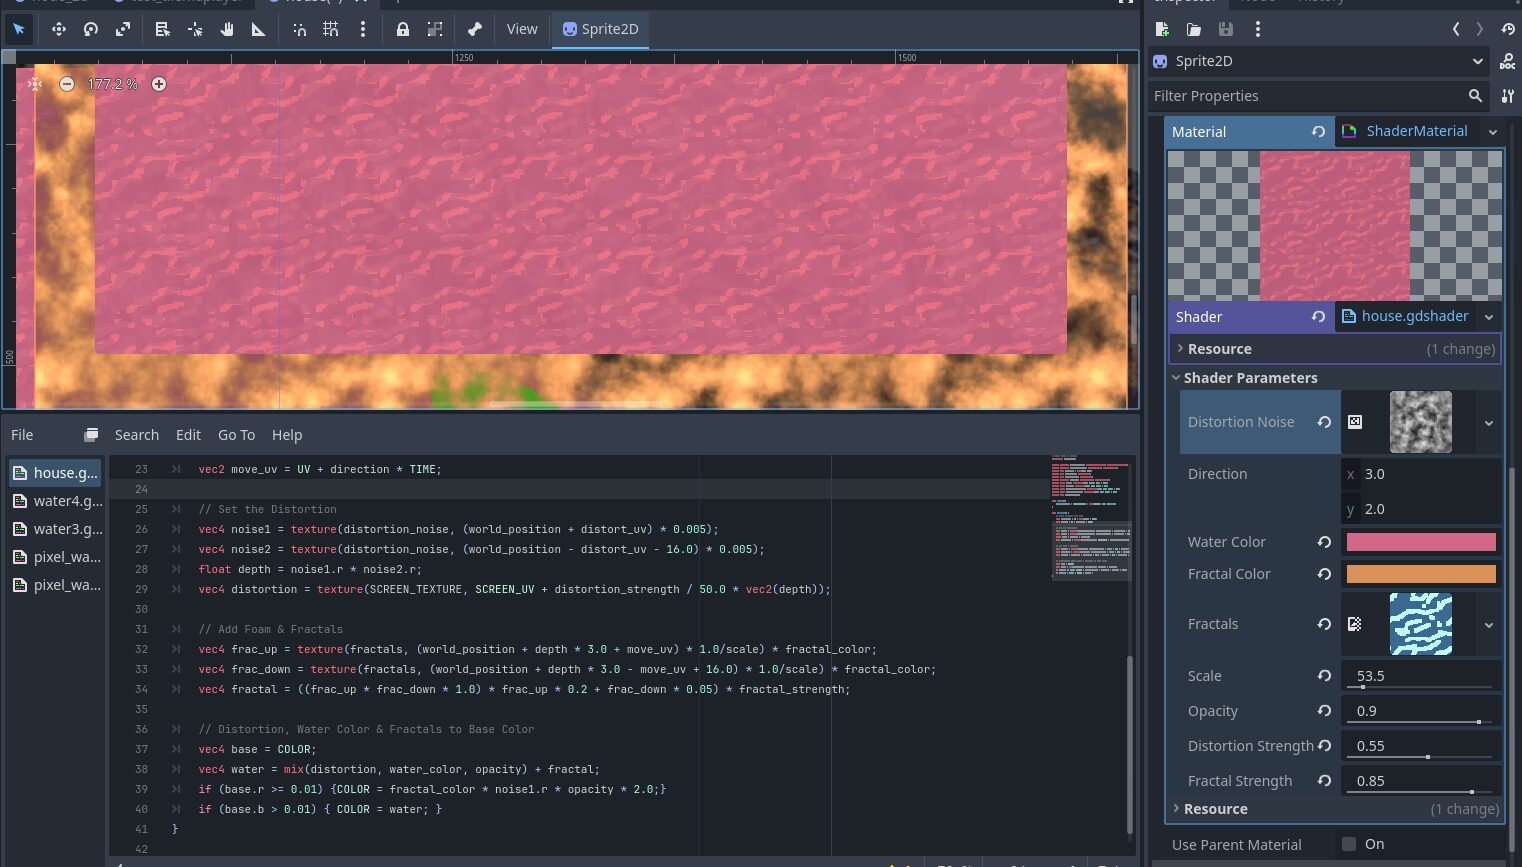The height and width of the screenshot is (867, 1522).
Task: Select the Move Mode tool
Action: (59, 29)
